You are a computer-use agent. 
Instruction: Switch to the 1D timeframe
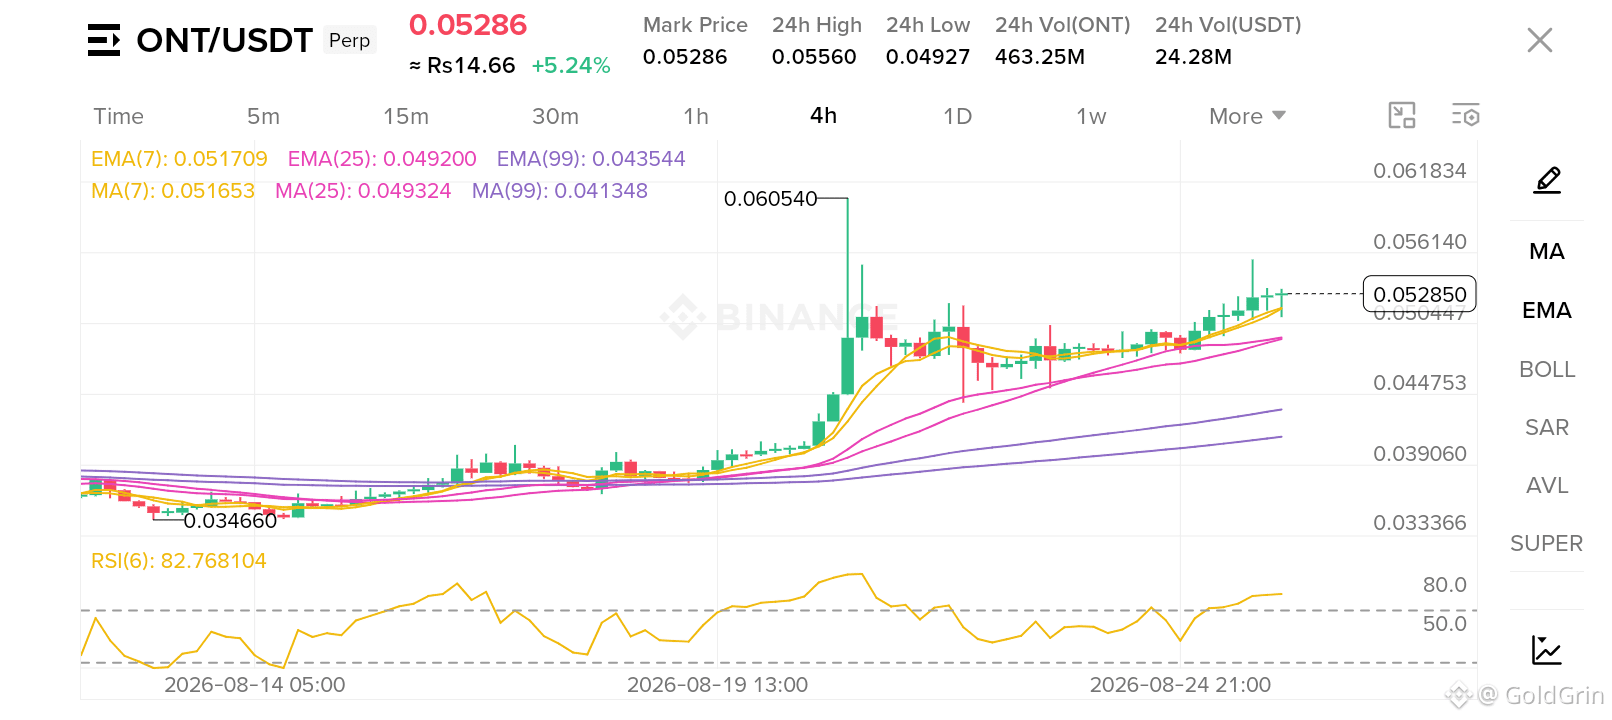click(957, 116)
